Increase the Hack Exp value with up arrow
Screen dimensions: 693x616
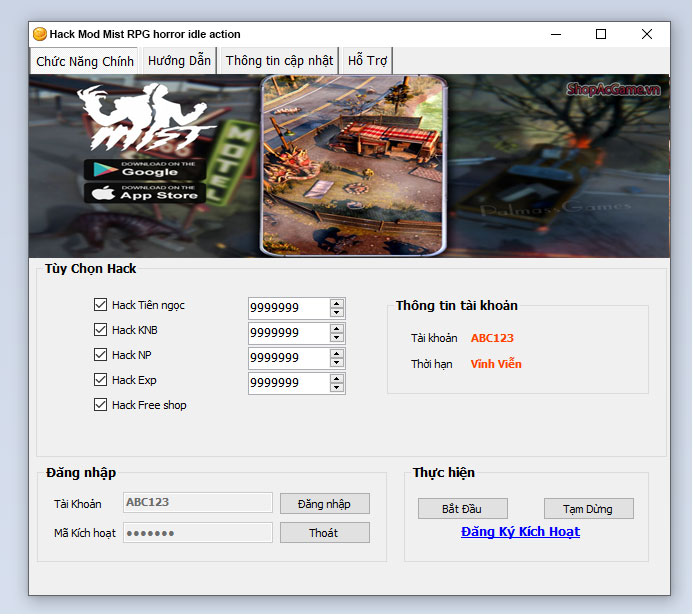click(x=337, y=379)
